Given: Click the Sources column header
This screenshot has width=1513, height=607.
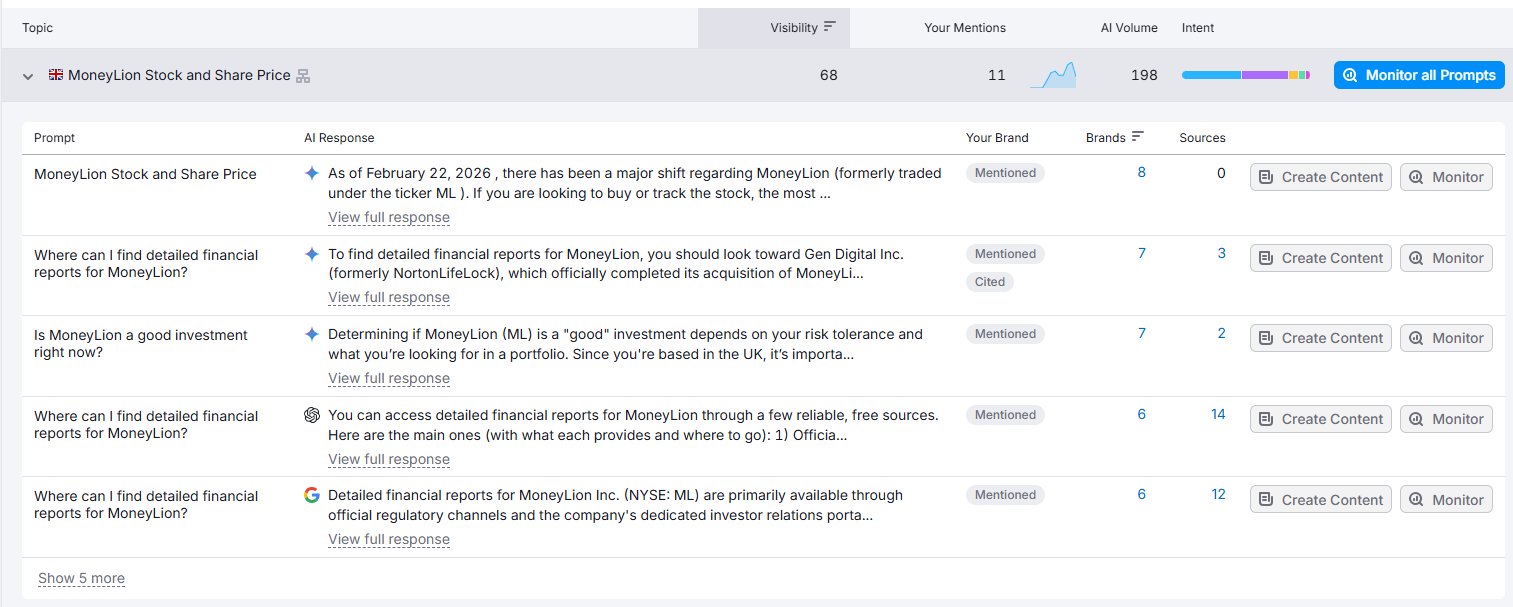Looking at the screenshot, I should [x=1202, y=138].
